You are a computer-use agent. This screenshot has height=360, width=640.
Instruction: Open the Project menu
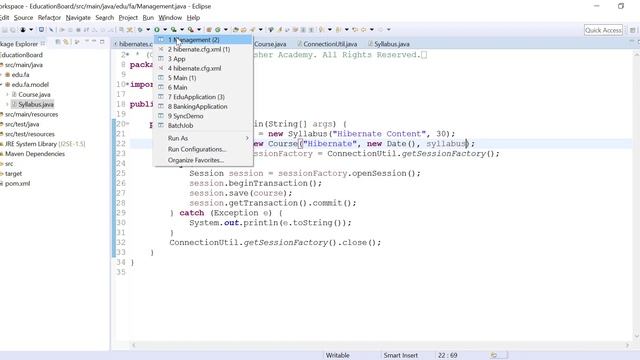(x=128, y=18)
